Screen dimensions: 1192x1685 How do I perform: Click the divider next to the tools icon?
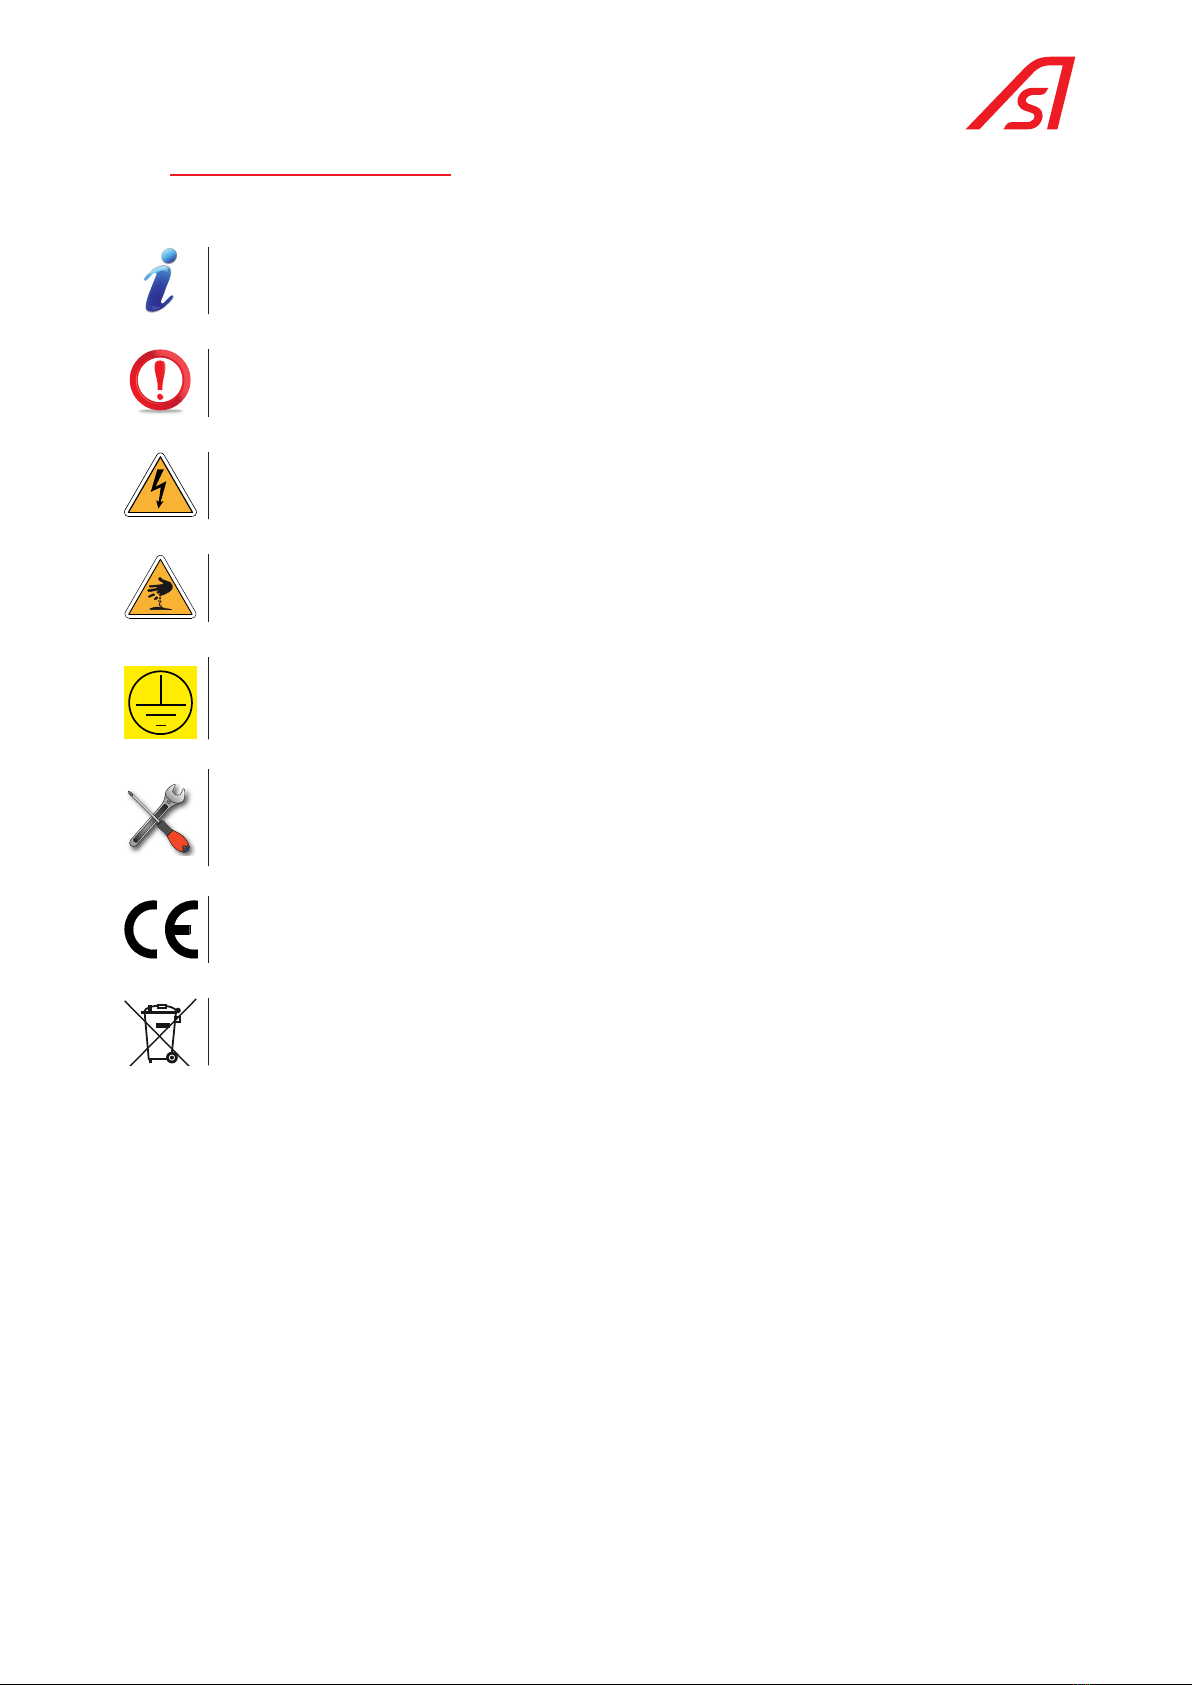click(x=208, y=817)
